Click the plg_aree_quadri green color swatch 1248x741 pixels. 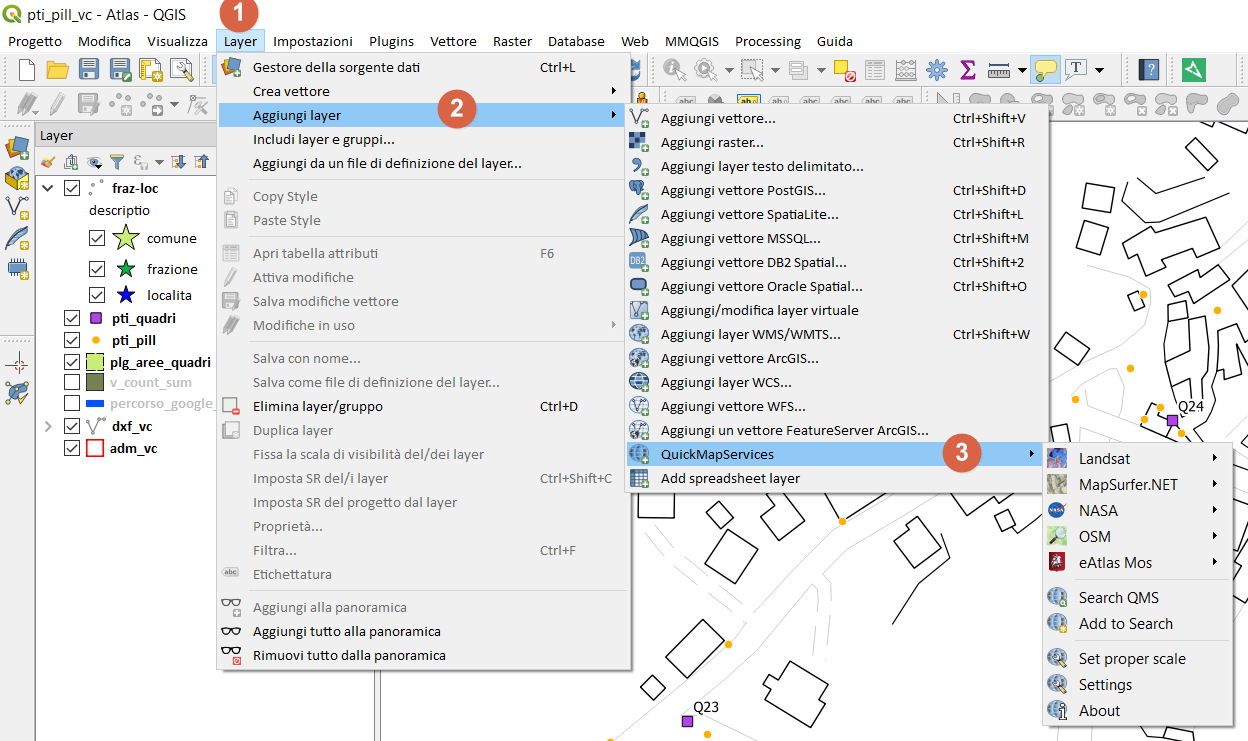[x=93, y=361]
